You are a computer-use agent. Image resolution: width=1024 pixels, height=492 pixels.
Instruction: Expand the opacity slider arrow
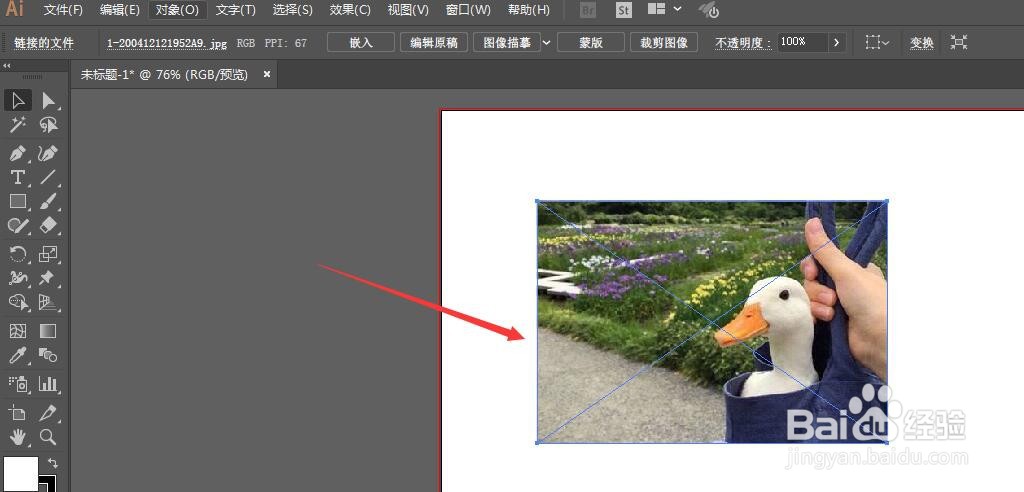coord(837,42)
